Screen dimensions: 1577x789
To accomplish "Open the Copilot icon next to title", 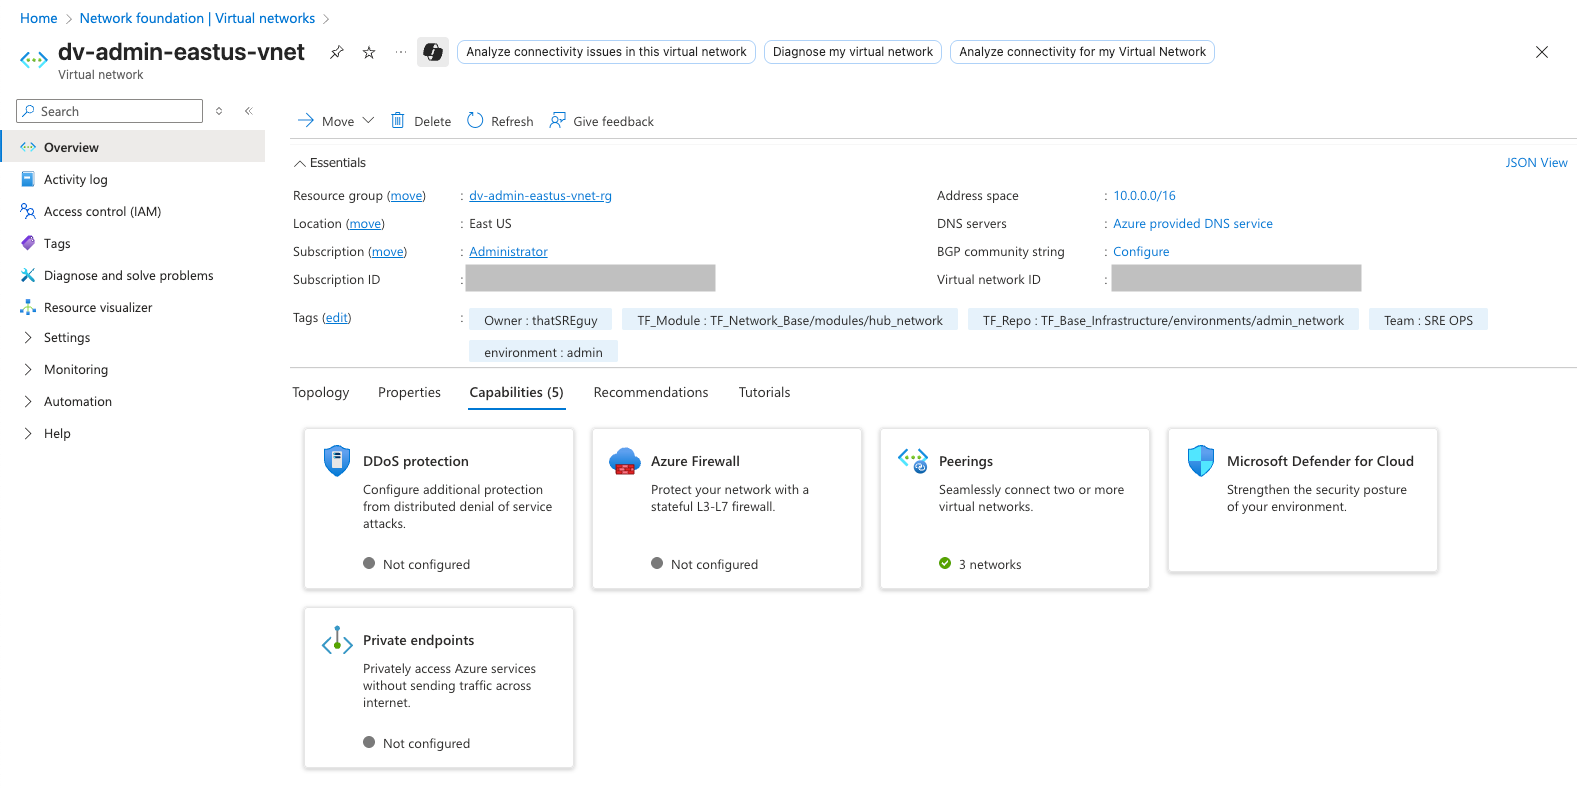I will point(433,52).
